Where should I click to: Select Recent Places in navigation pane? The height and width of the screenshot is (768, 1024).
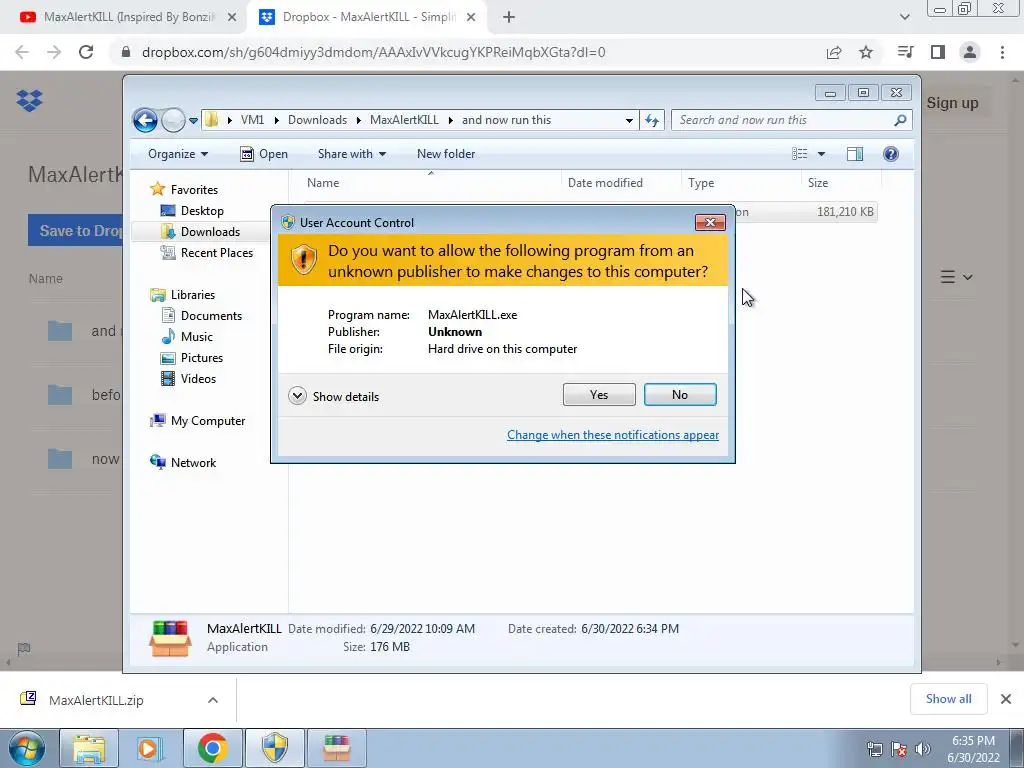tap(207, 253)
